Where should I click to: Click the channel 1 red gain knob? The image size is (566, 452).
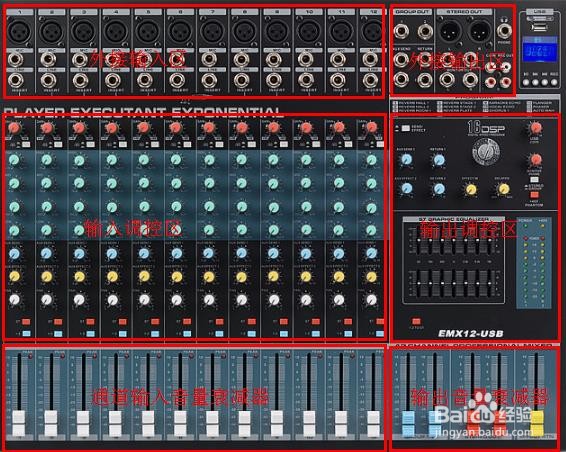(14, 127)
